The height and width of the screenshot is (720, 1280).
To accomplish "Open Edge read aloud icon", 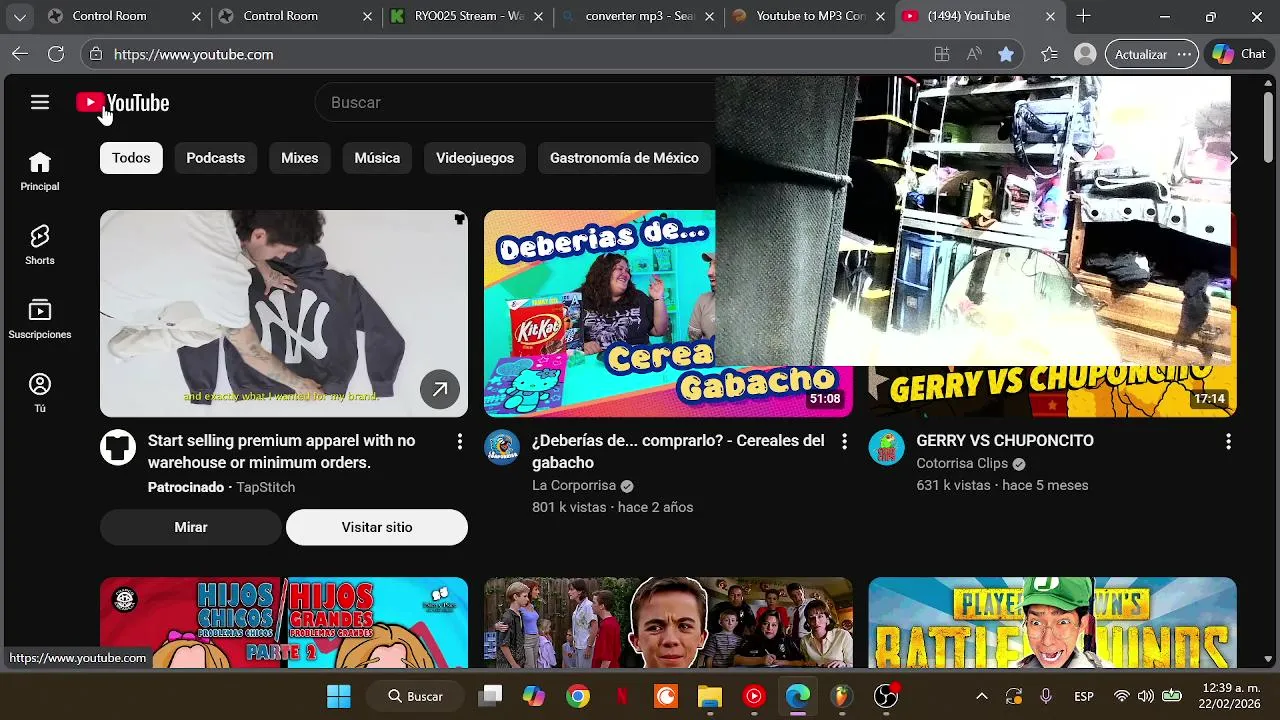I will coord(974,54).
